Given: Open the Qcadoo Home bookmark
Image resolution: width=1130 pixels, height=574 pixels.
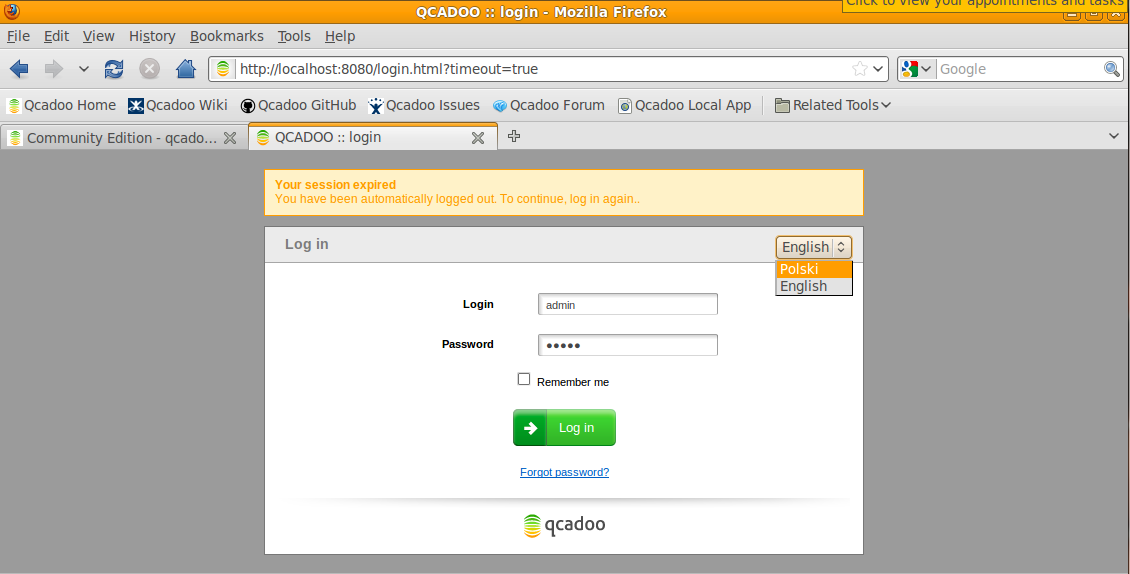Looking at the screenshot, I should (61, 105).
